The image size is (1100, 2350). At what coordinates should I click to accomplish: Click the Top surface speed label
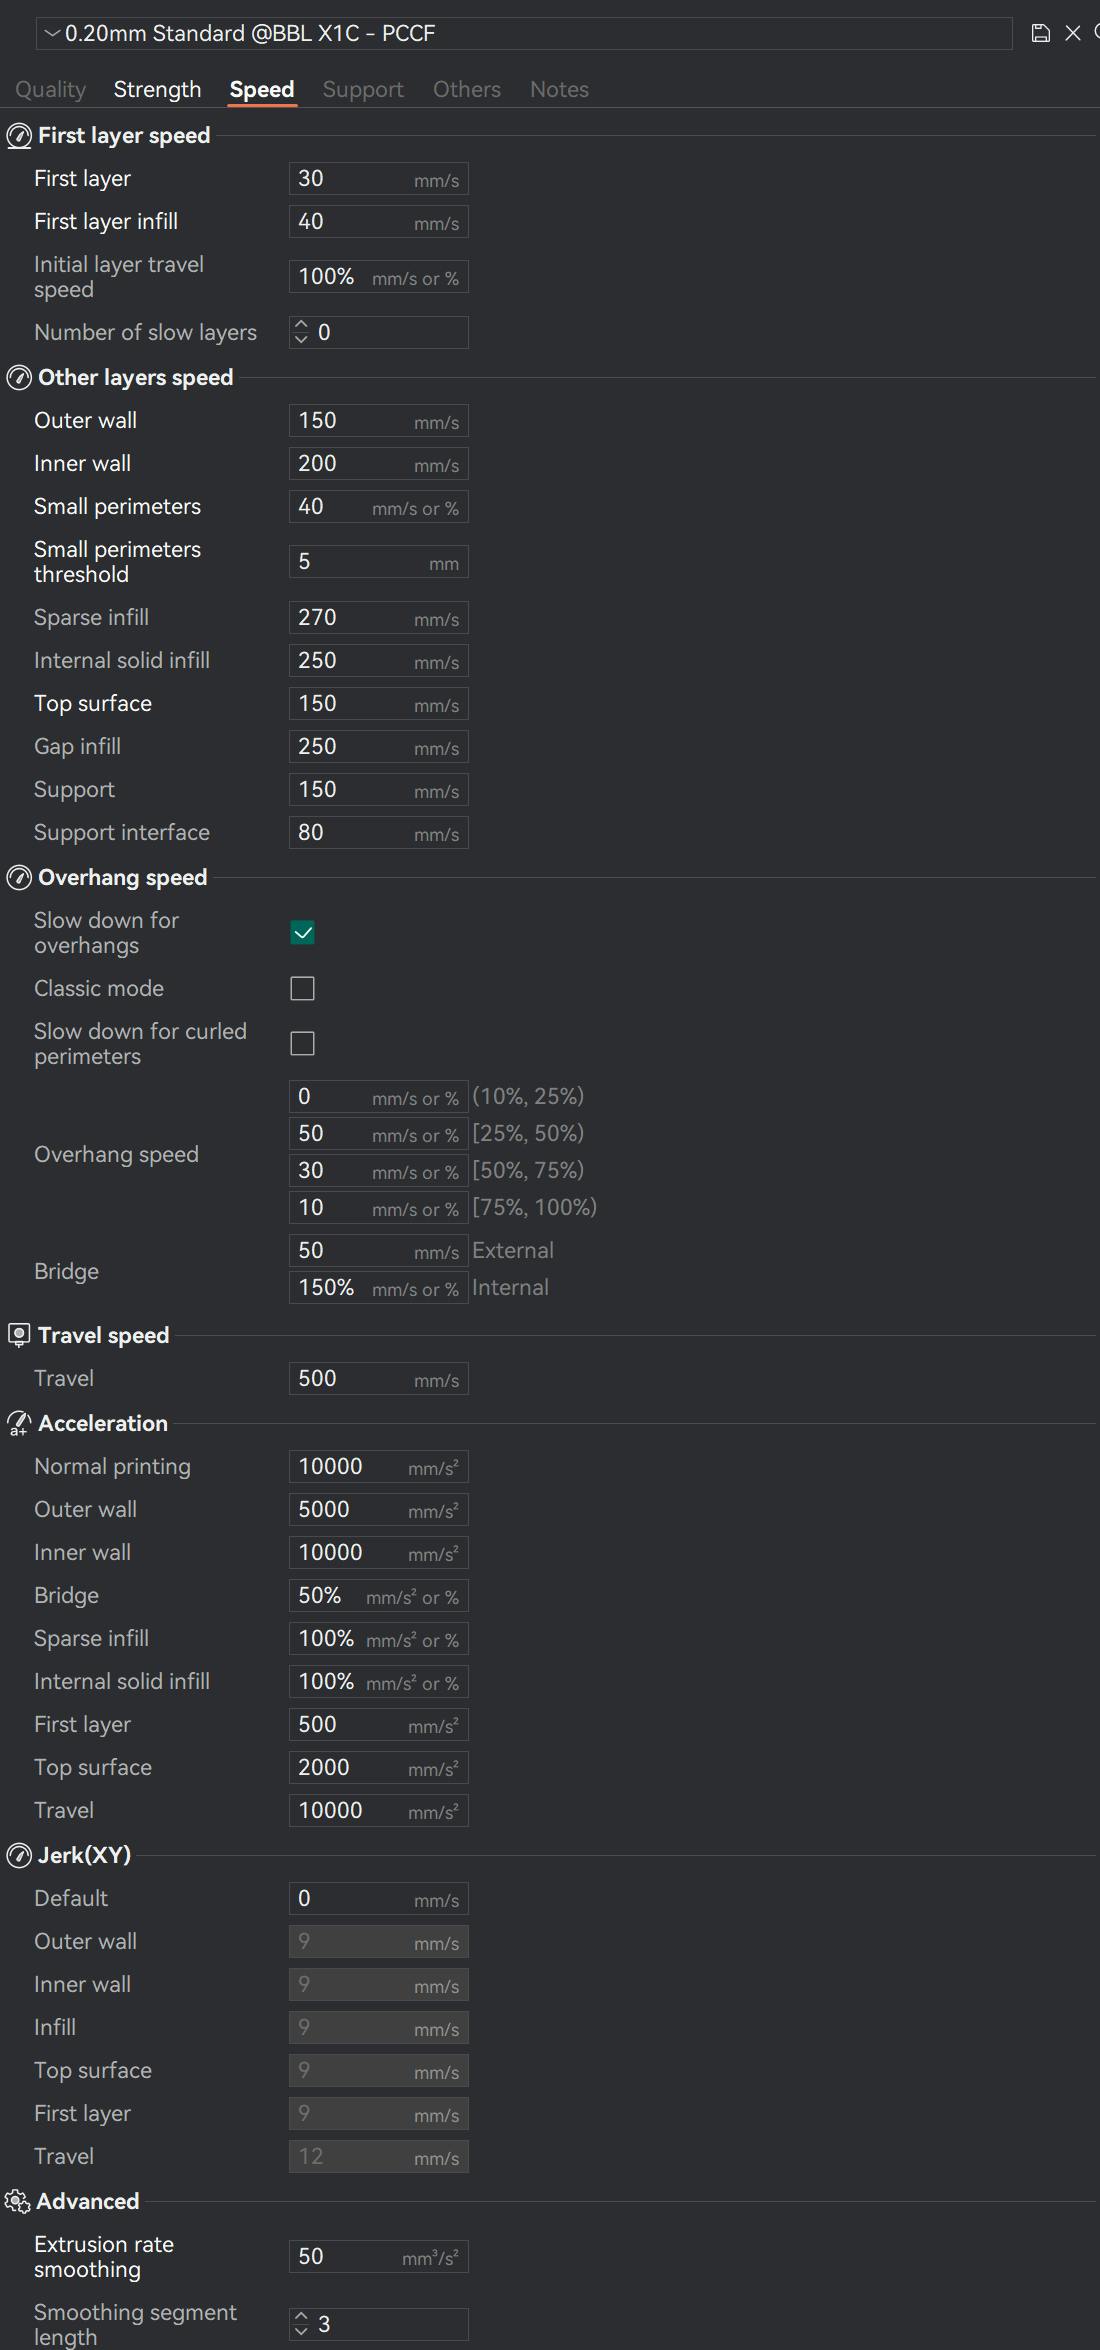pyautogui.click(x=93, y=704)
